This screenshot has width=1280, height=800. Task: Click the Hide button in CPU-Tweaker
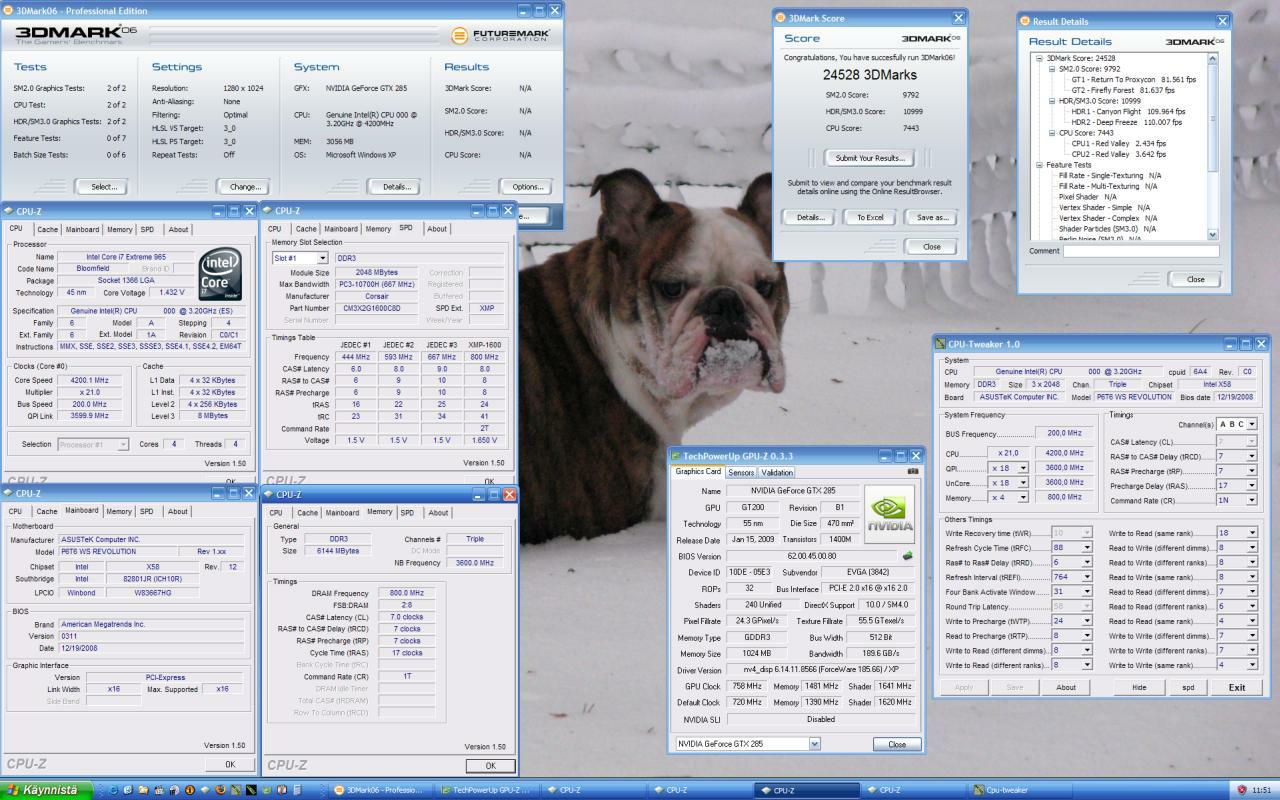pyautogui.click(x=1139, y=687)
